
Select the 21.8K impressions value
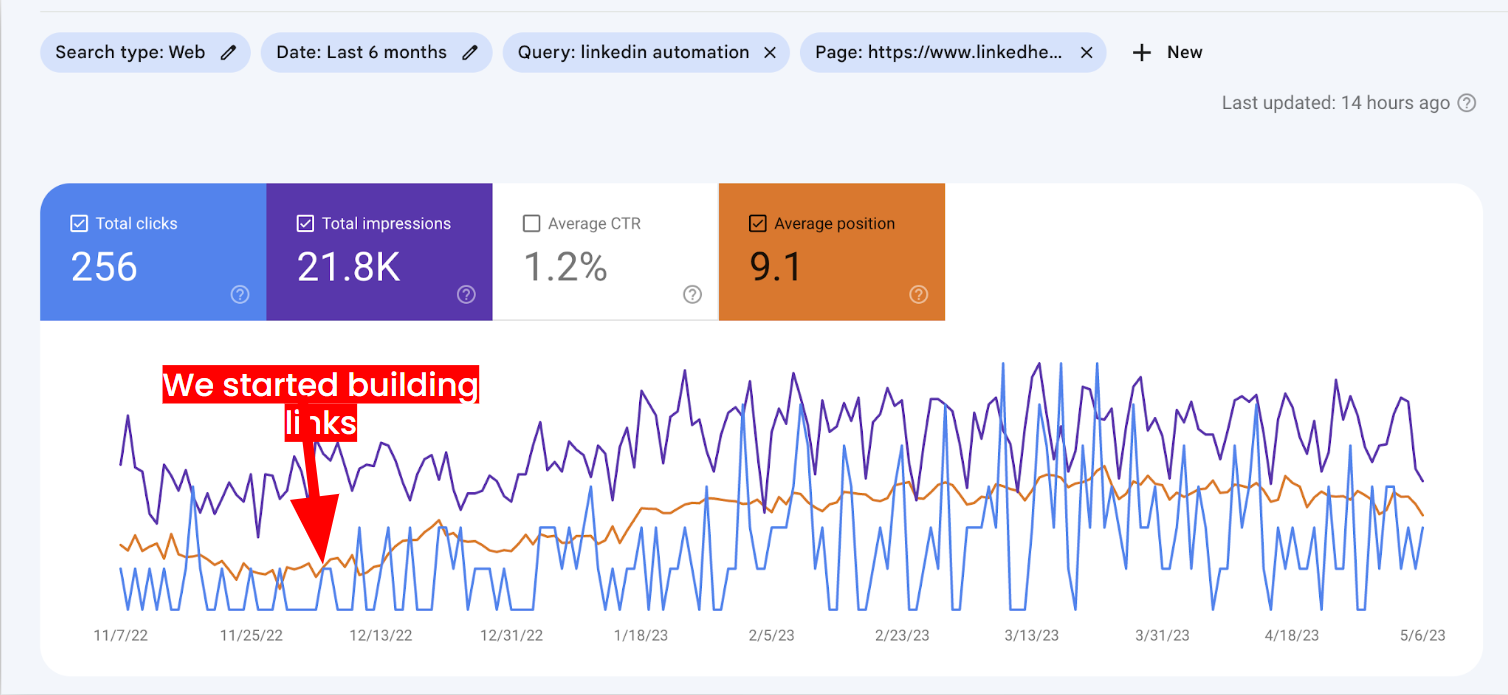pyautogui.click(x=348, y=267)
